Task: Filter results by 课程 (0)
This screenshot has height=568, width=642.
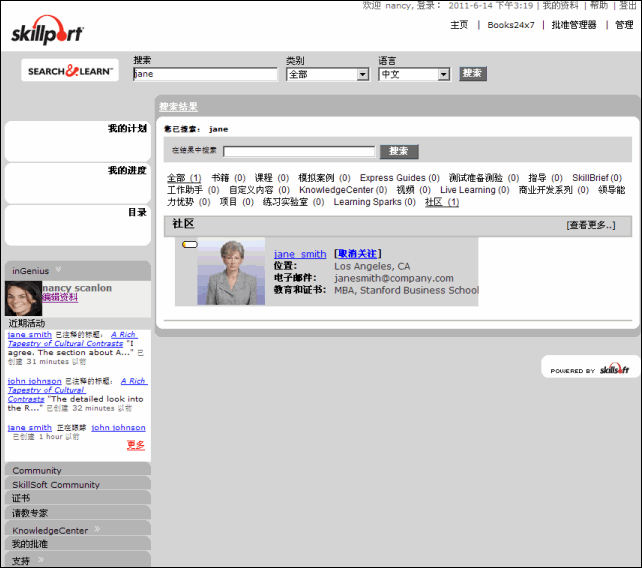Action: click(x=272, y=178)
